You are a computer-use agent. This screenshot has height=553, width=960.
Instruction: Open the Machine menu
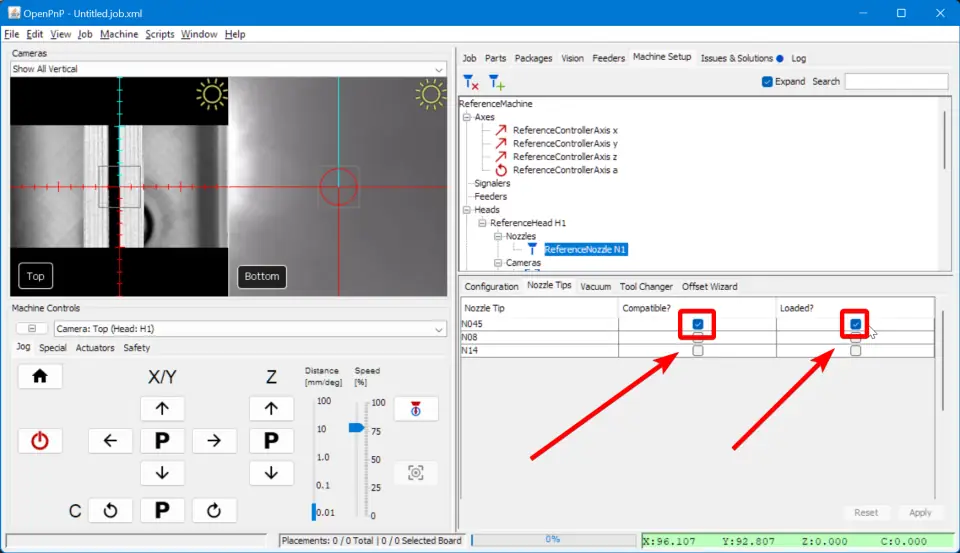(x=119, y=34)
